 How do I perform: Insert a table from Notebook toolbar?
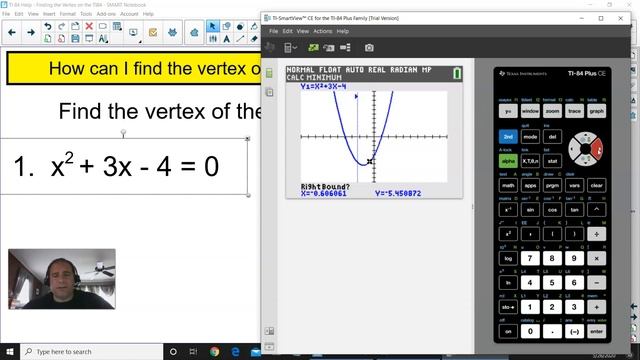click(x=117, y=27)
